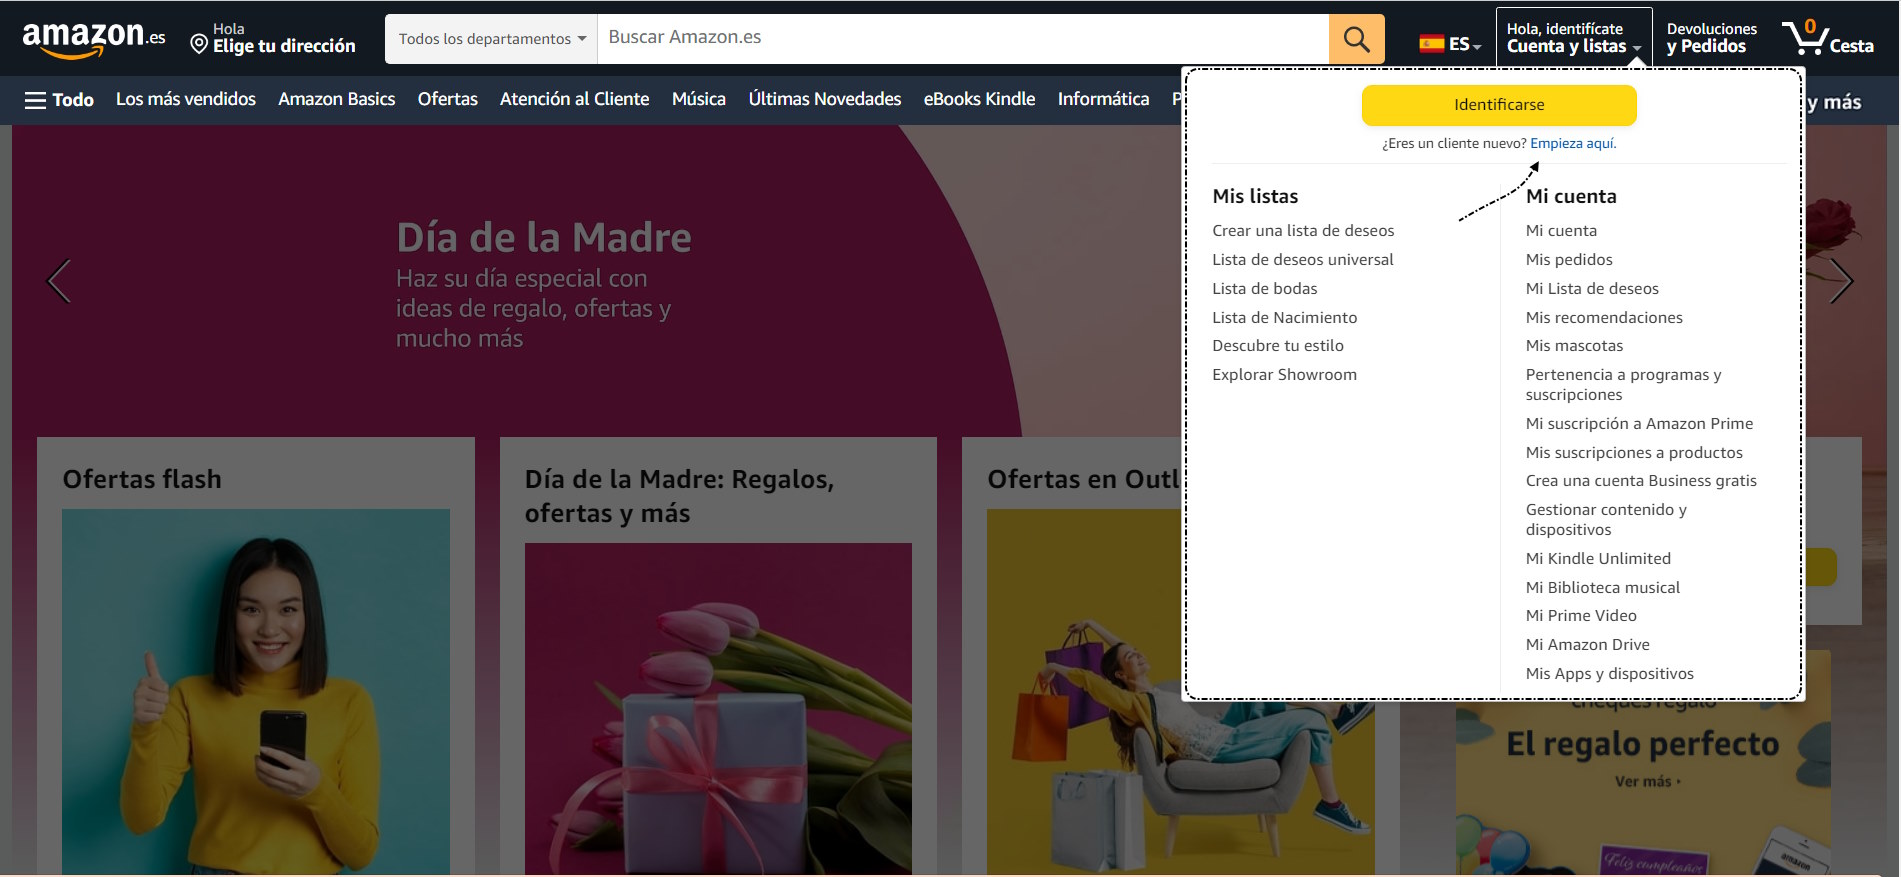Go to Ofertas in the nav bar
Image resolution: width=1901 pixels, height=877 pixels.
pos(448,99)
